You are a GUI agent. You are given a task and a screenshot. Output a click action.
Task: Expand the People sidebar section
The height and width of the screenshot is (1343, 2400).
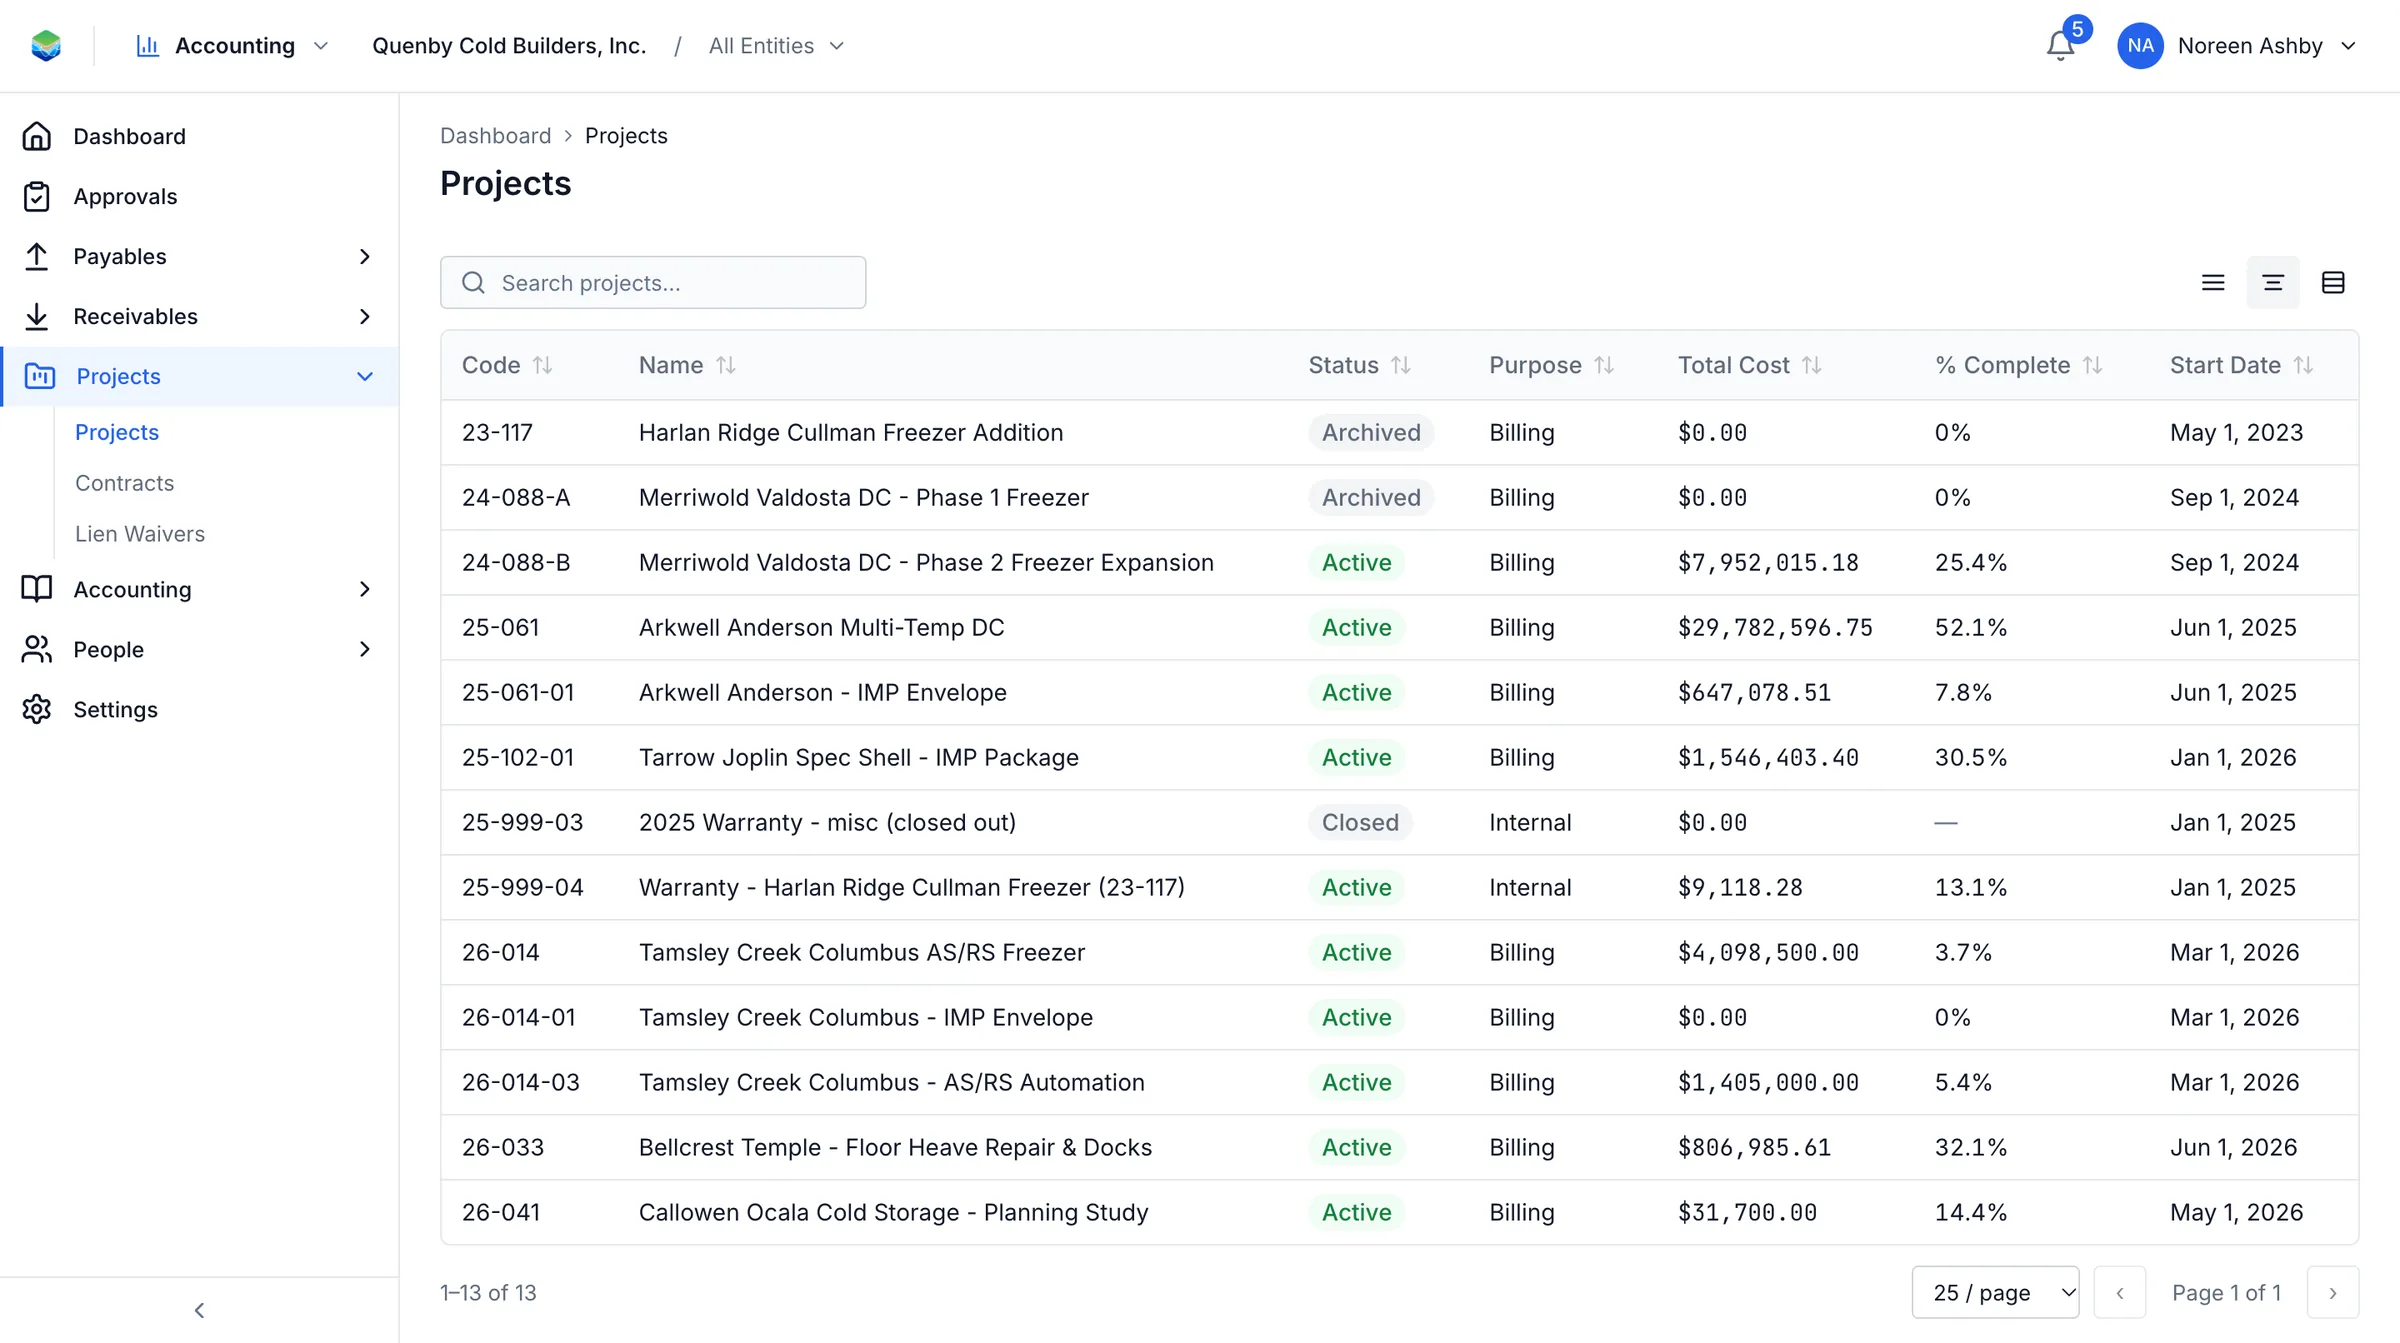364,649
